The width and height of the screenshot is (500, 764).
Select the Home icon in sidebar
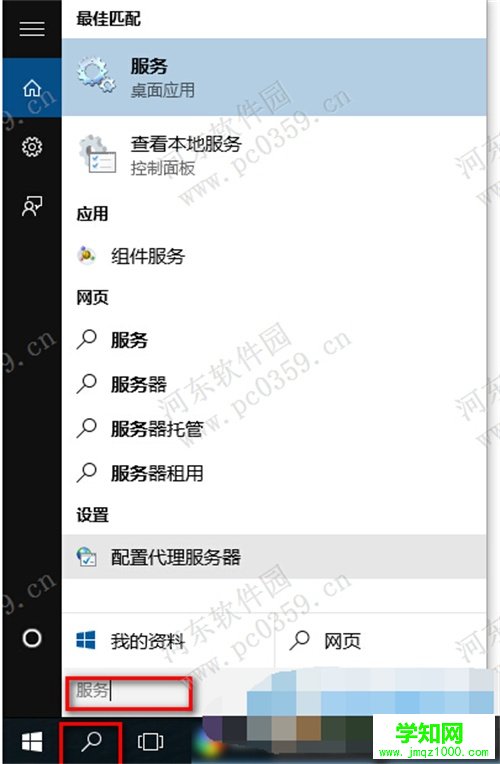(32, 88)
